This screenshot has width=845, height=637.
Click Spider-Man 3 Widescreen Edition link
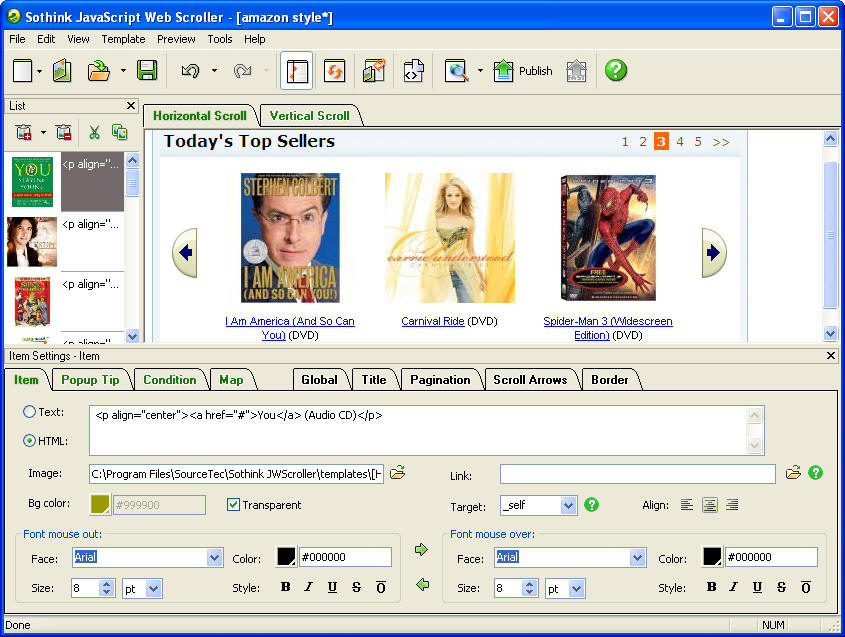(x=607, y=328)
